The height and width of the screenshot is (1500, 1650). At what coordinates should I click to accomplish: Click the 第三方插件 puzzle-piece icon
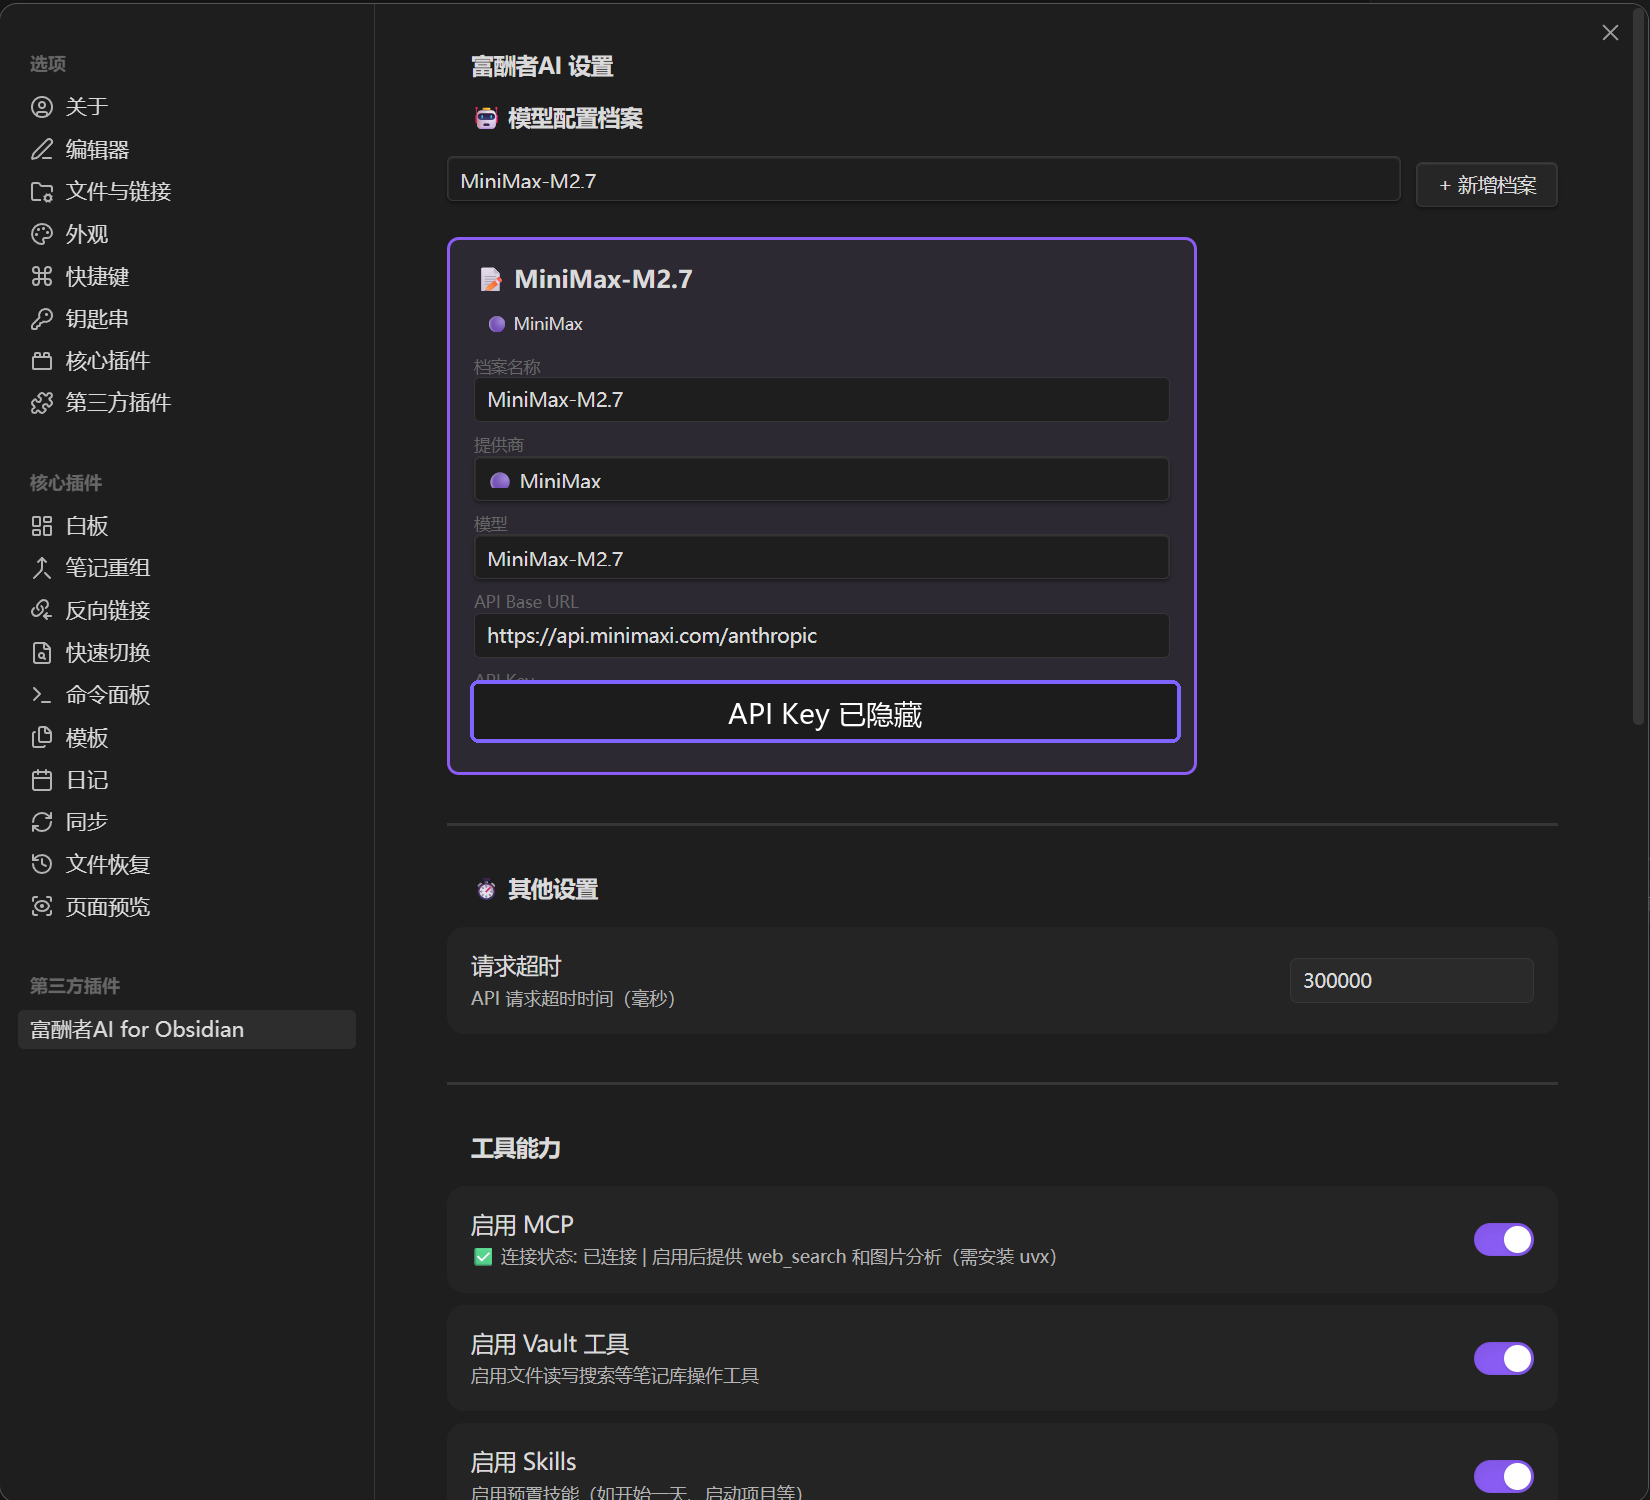click(42, 403)
